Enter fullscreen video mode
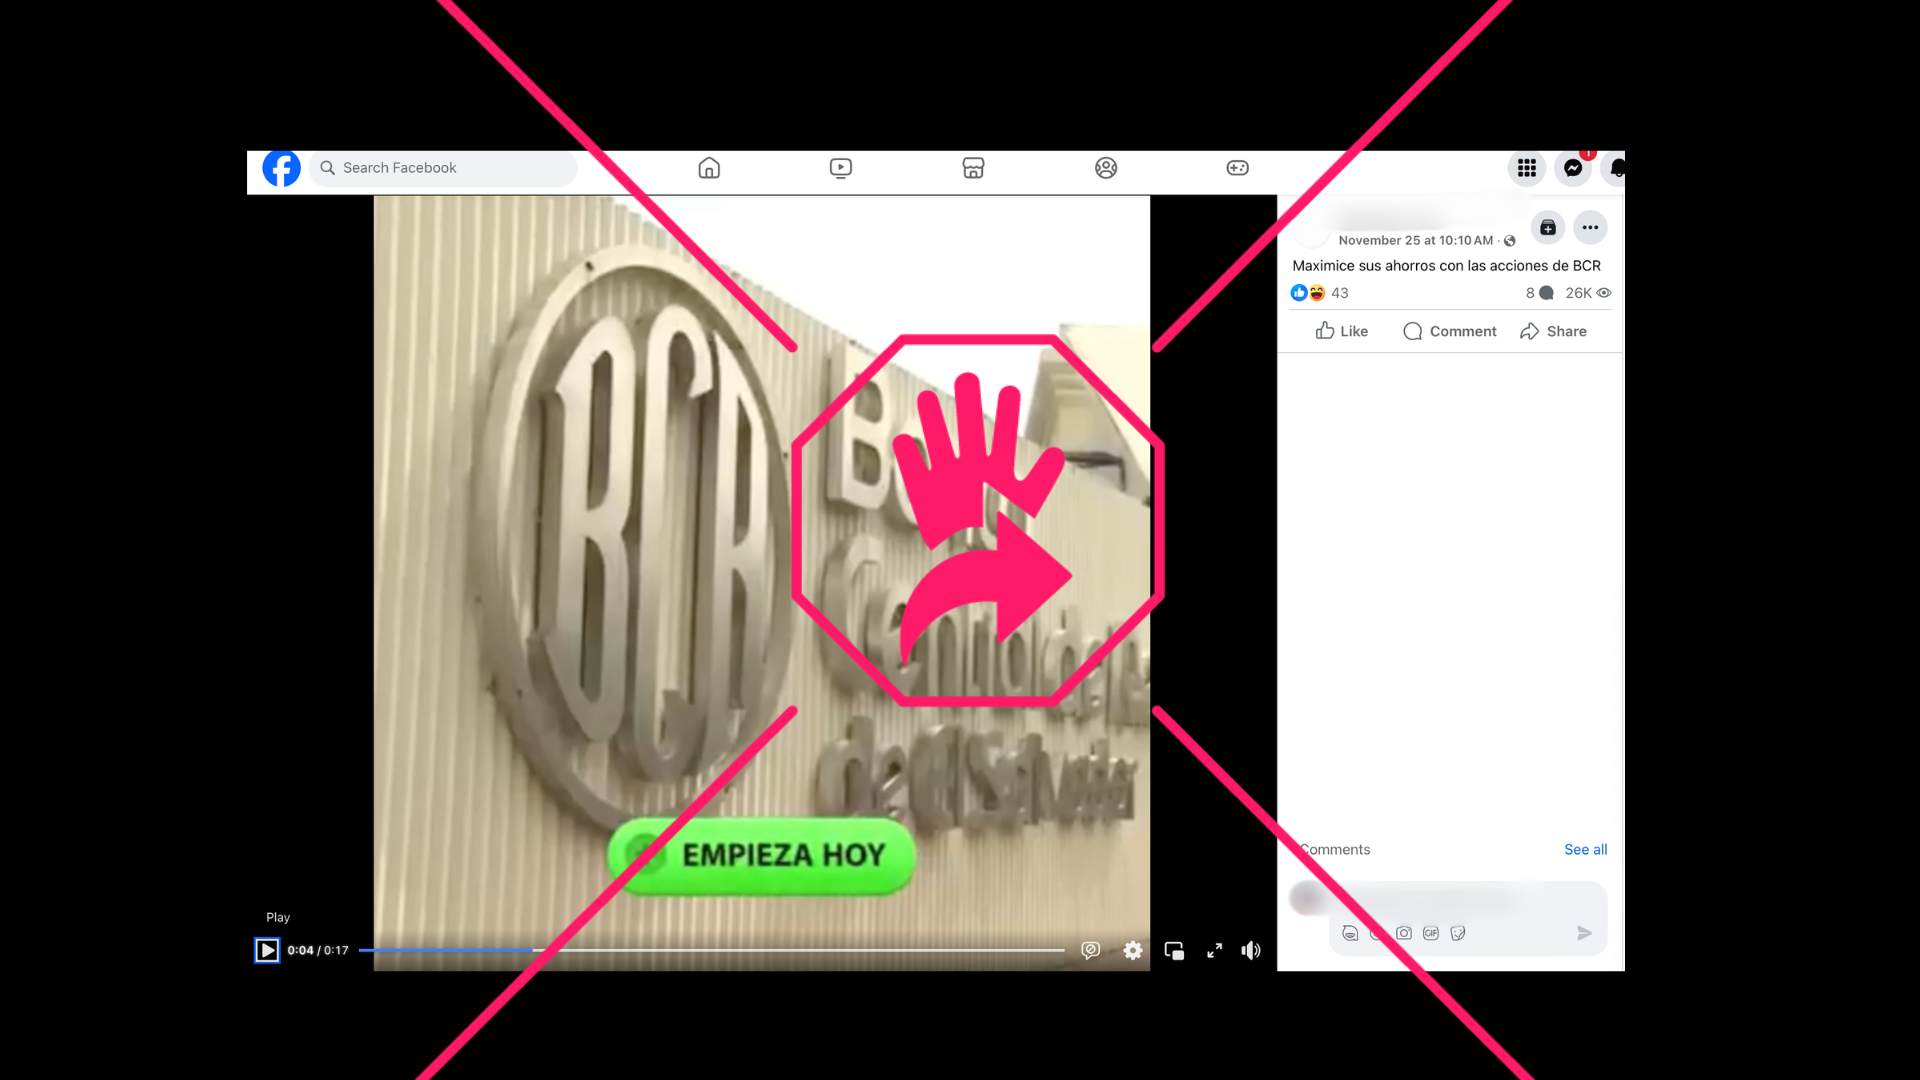This screenshot has height=1080, width=1920. [x=1214, y=950]
